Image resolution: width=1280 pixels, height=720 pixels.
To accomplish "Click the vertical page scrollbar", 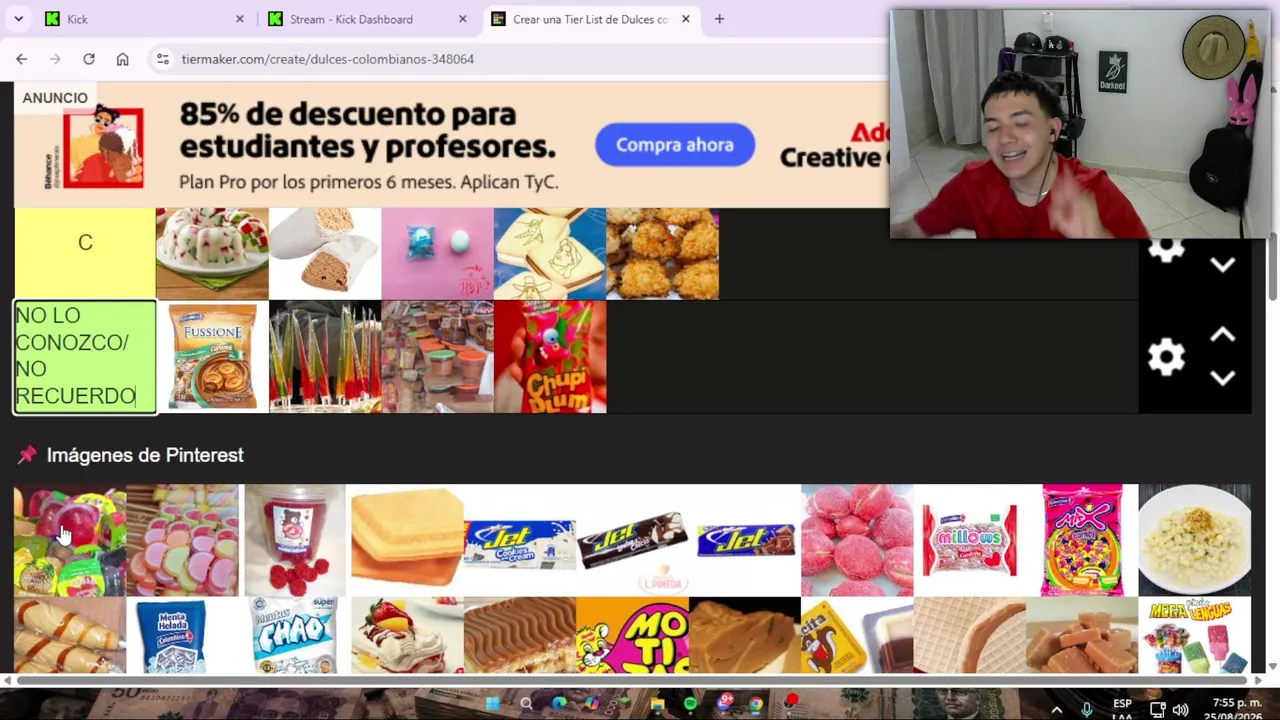I will coord(1272,266).
